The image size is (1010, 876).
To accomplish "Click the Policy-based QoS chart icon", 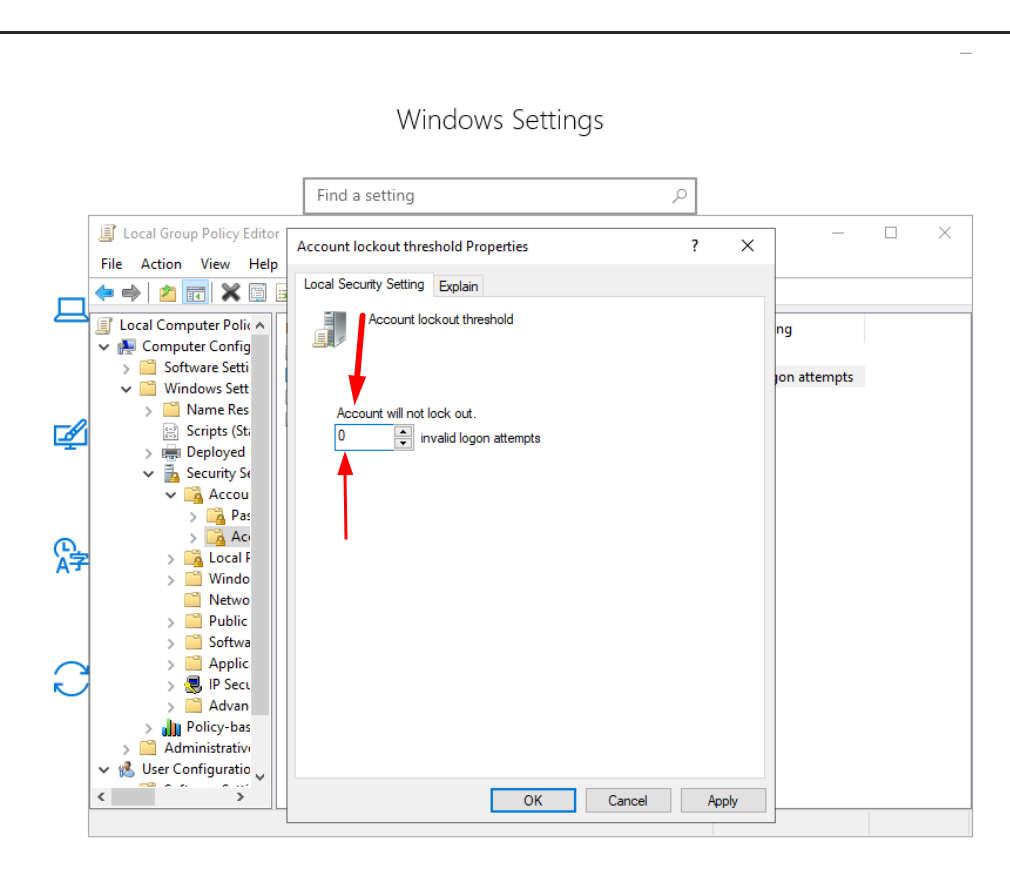I will [x=171, y=727].
